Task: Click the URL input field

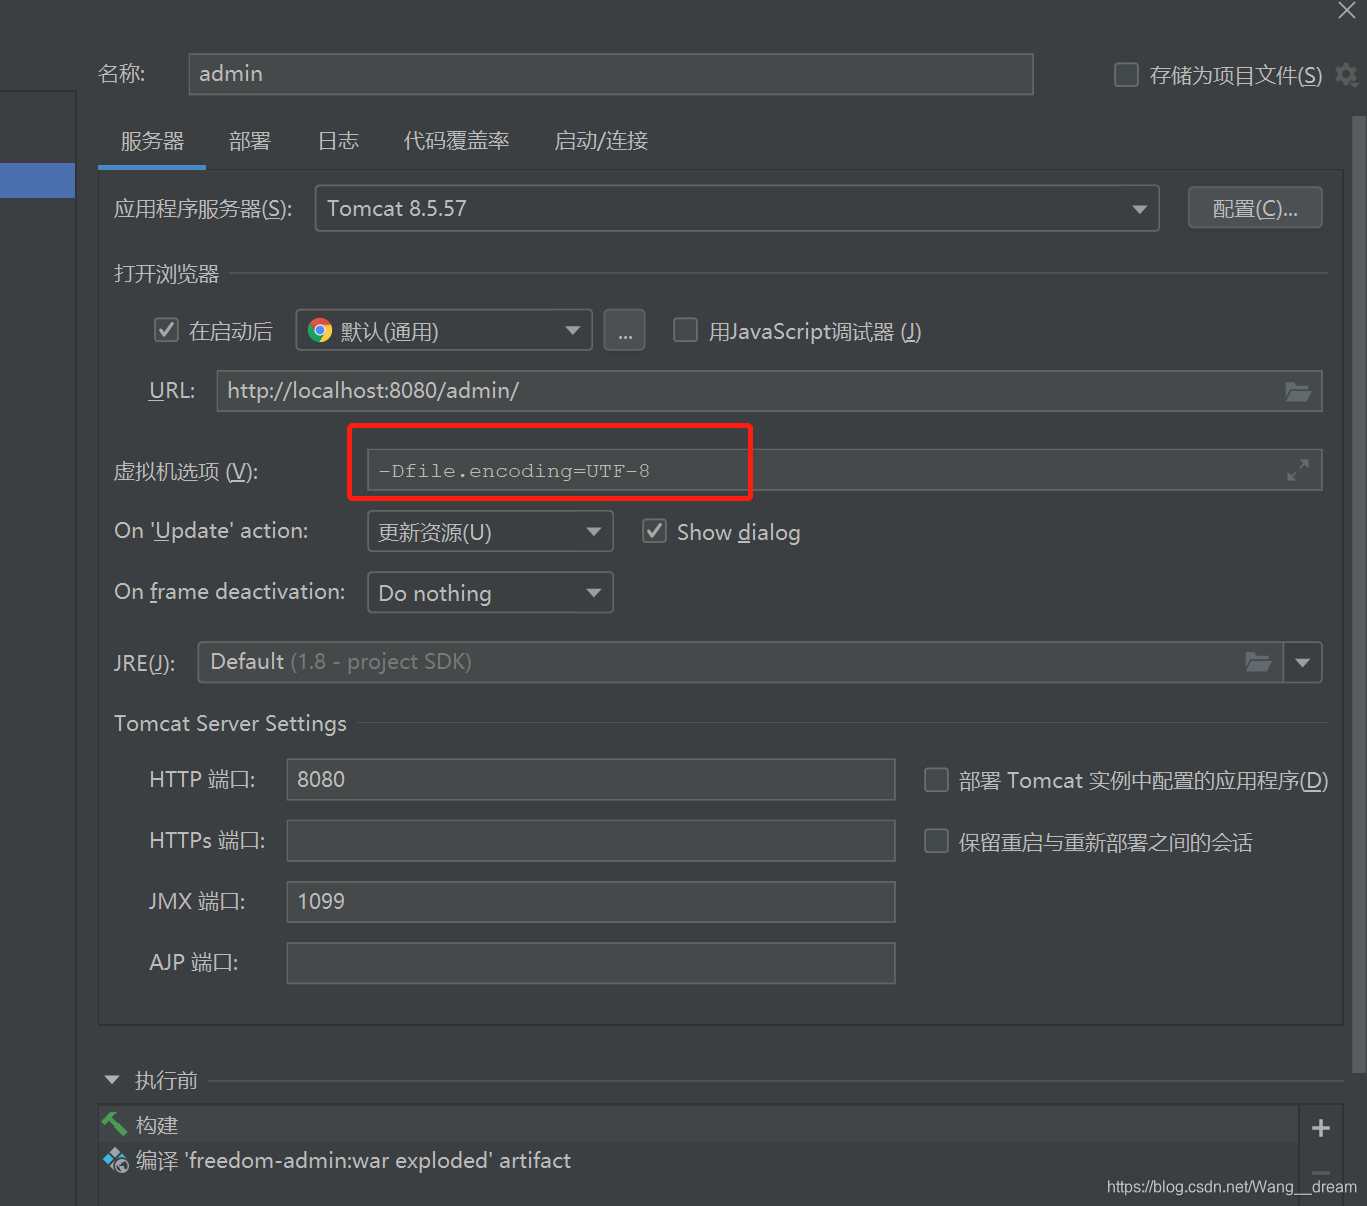Action: pos(769,391)
